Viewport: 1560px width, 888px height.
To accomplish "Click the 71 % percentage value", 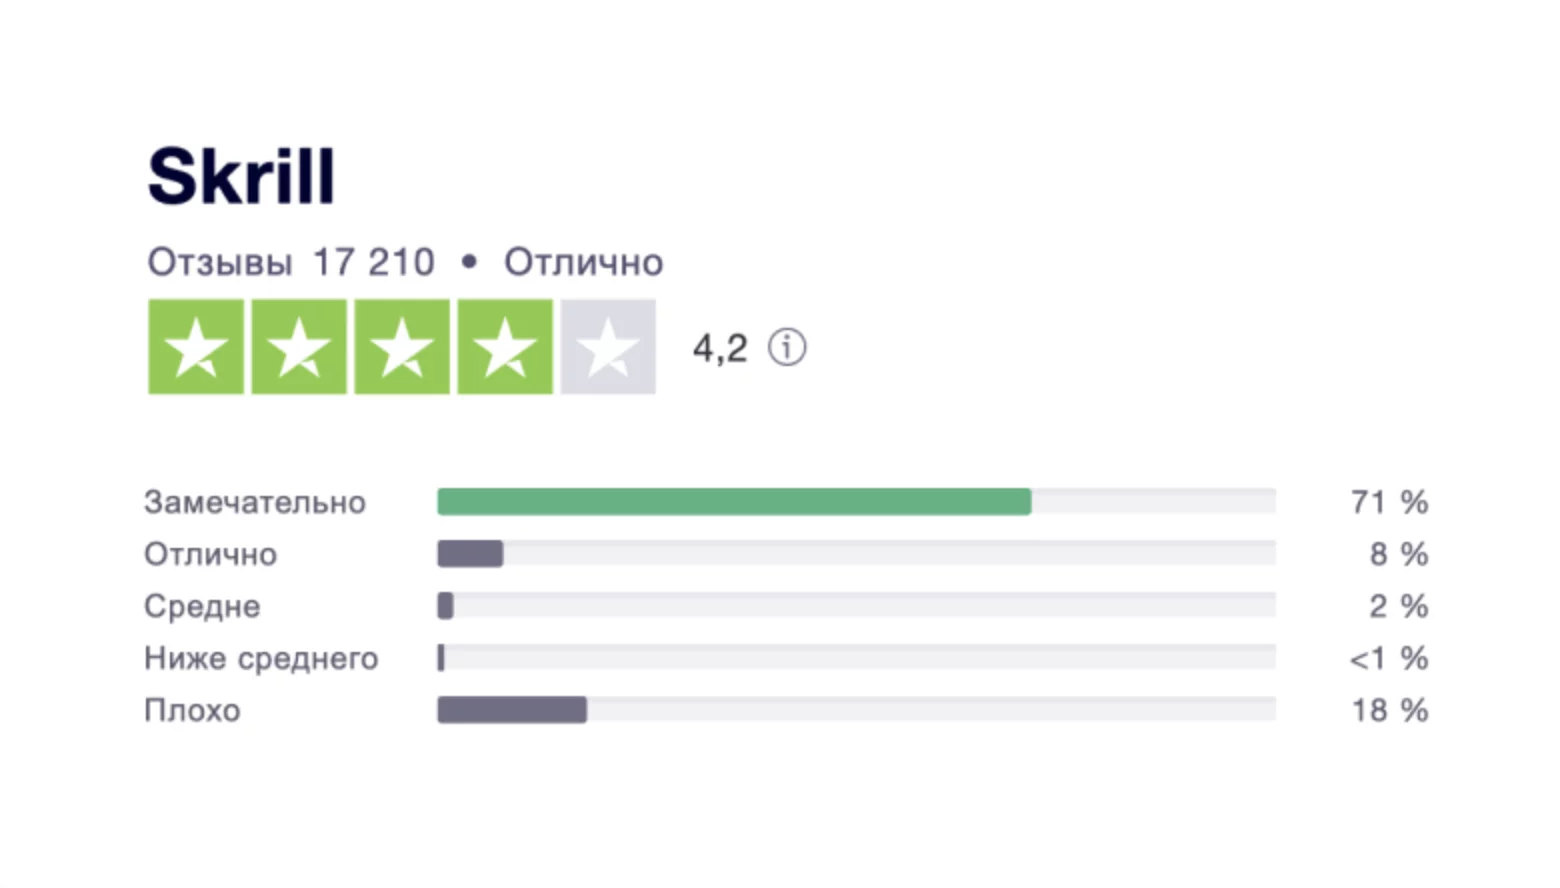I will click(1389, 502).
